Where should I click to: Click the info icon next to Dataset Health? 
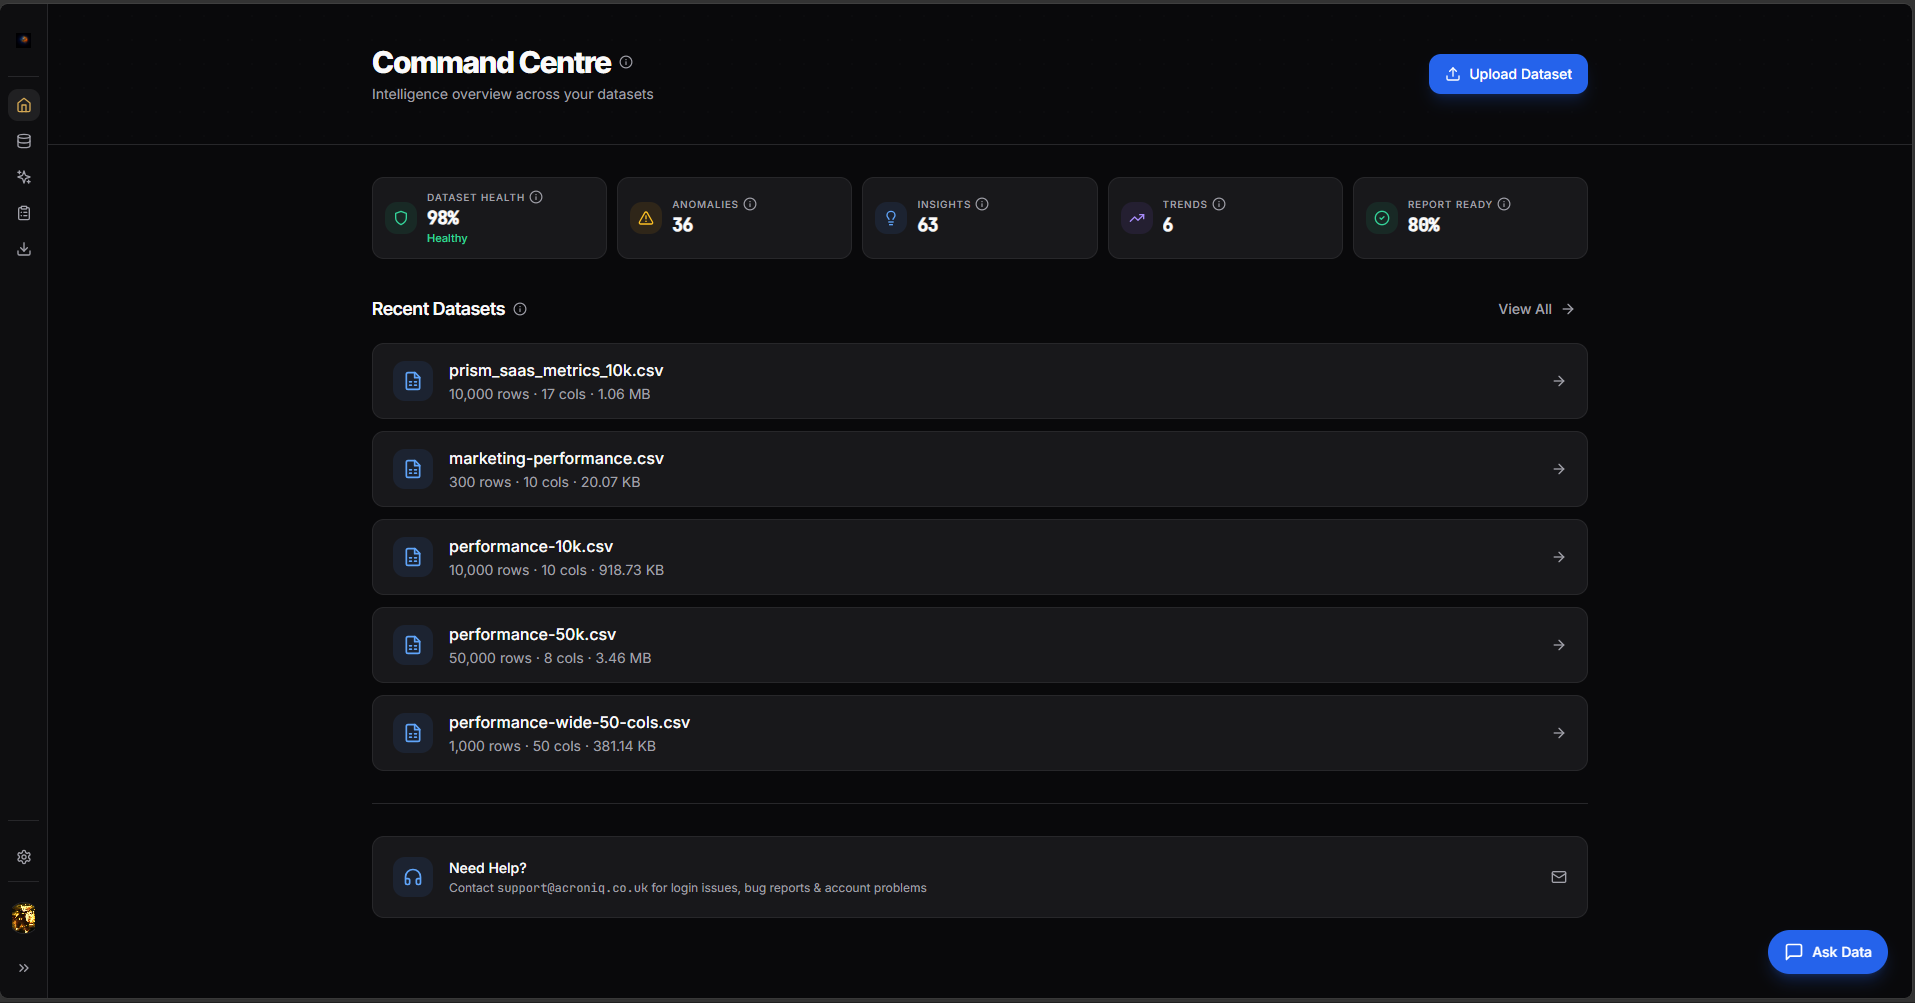(536, 197)
